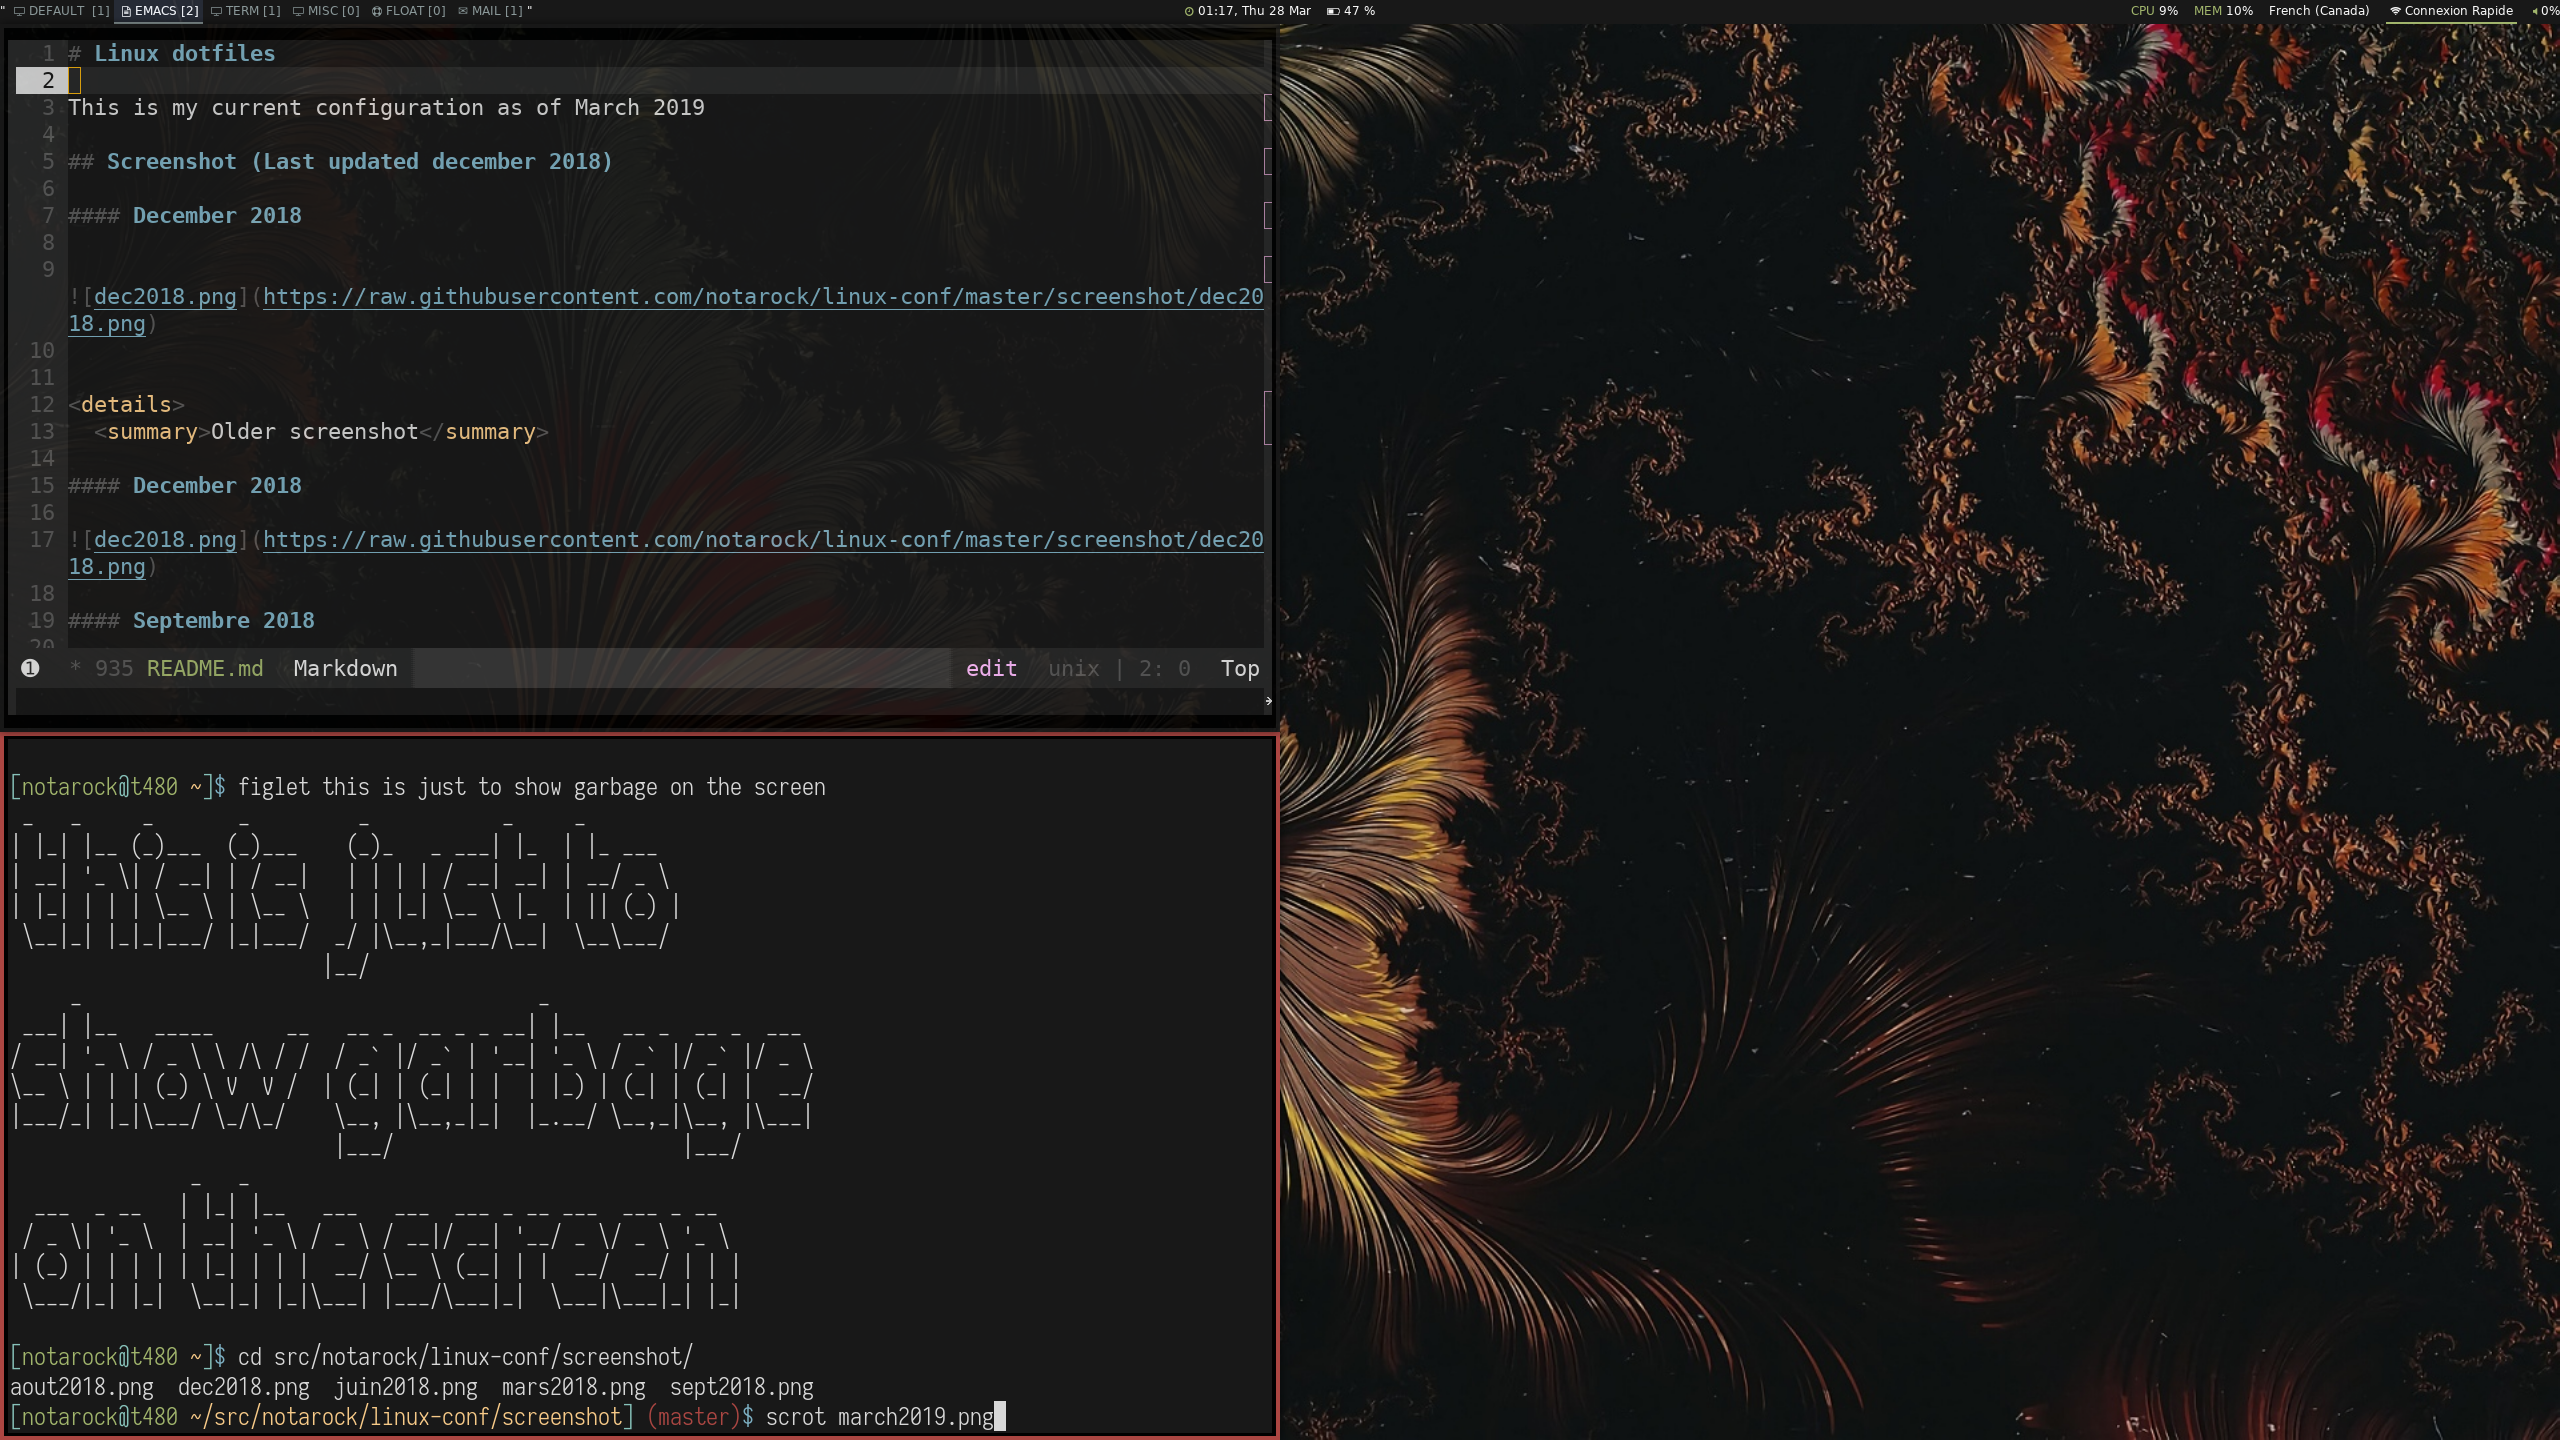Screen dimensions: 2560x1440
Task: Click the volume speaker icon
Action: [2534, 11]
